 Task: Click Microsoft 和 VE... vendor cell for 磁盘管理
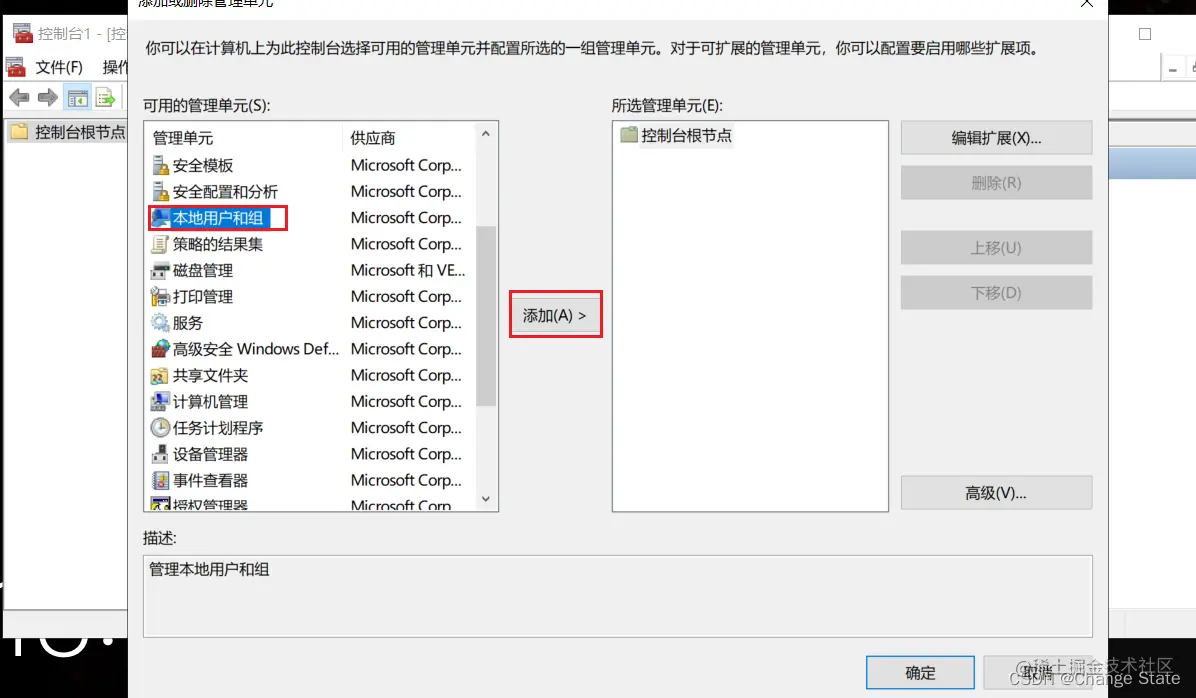click(x=408, y=270)
